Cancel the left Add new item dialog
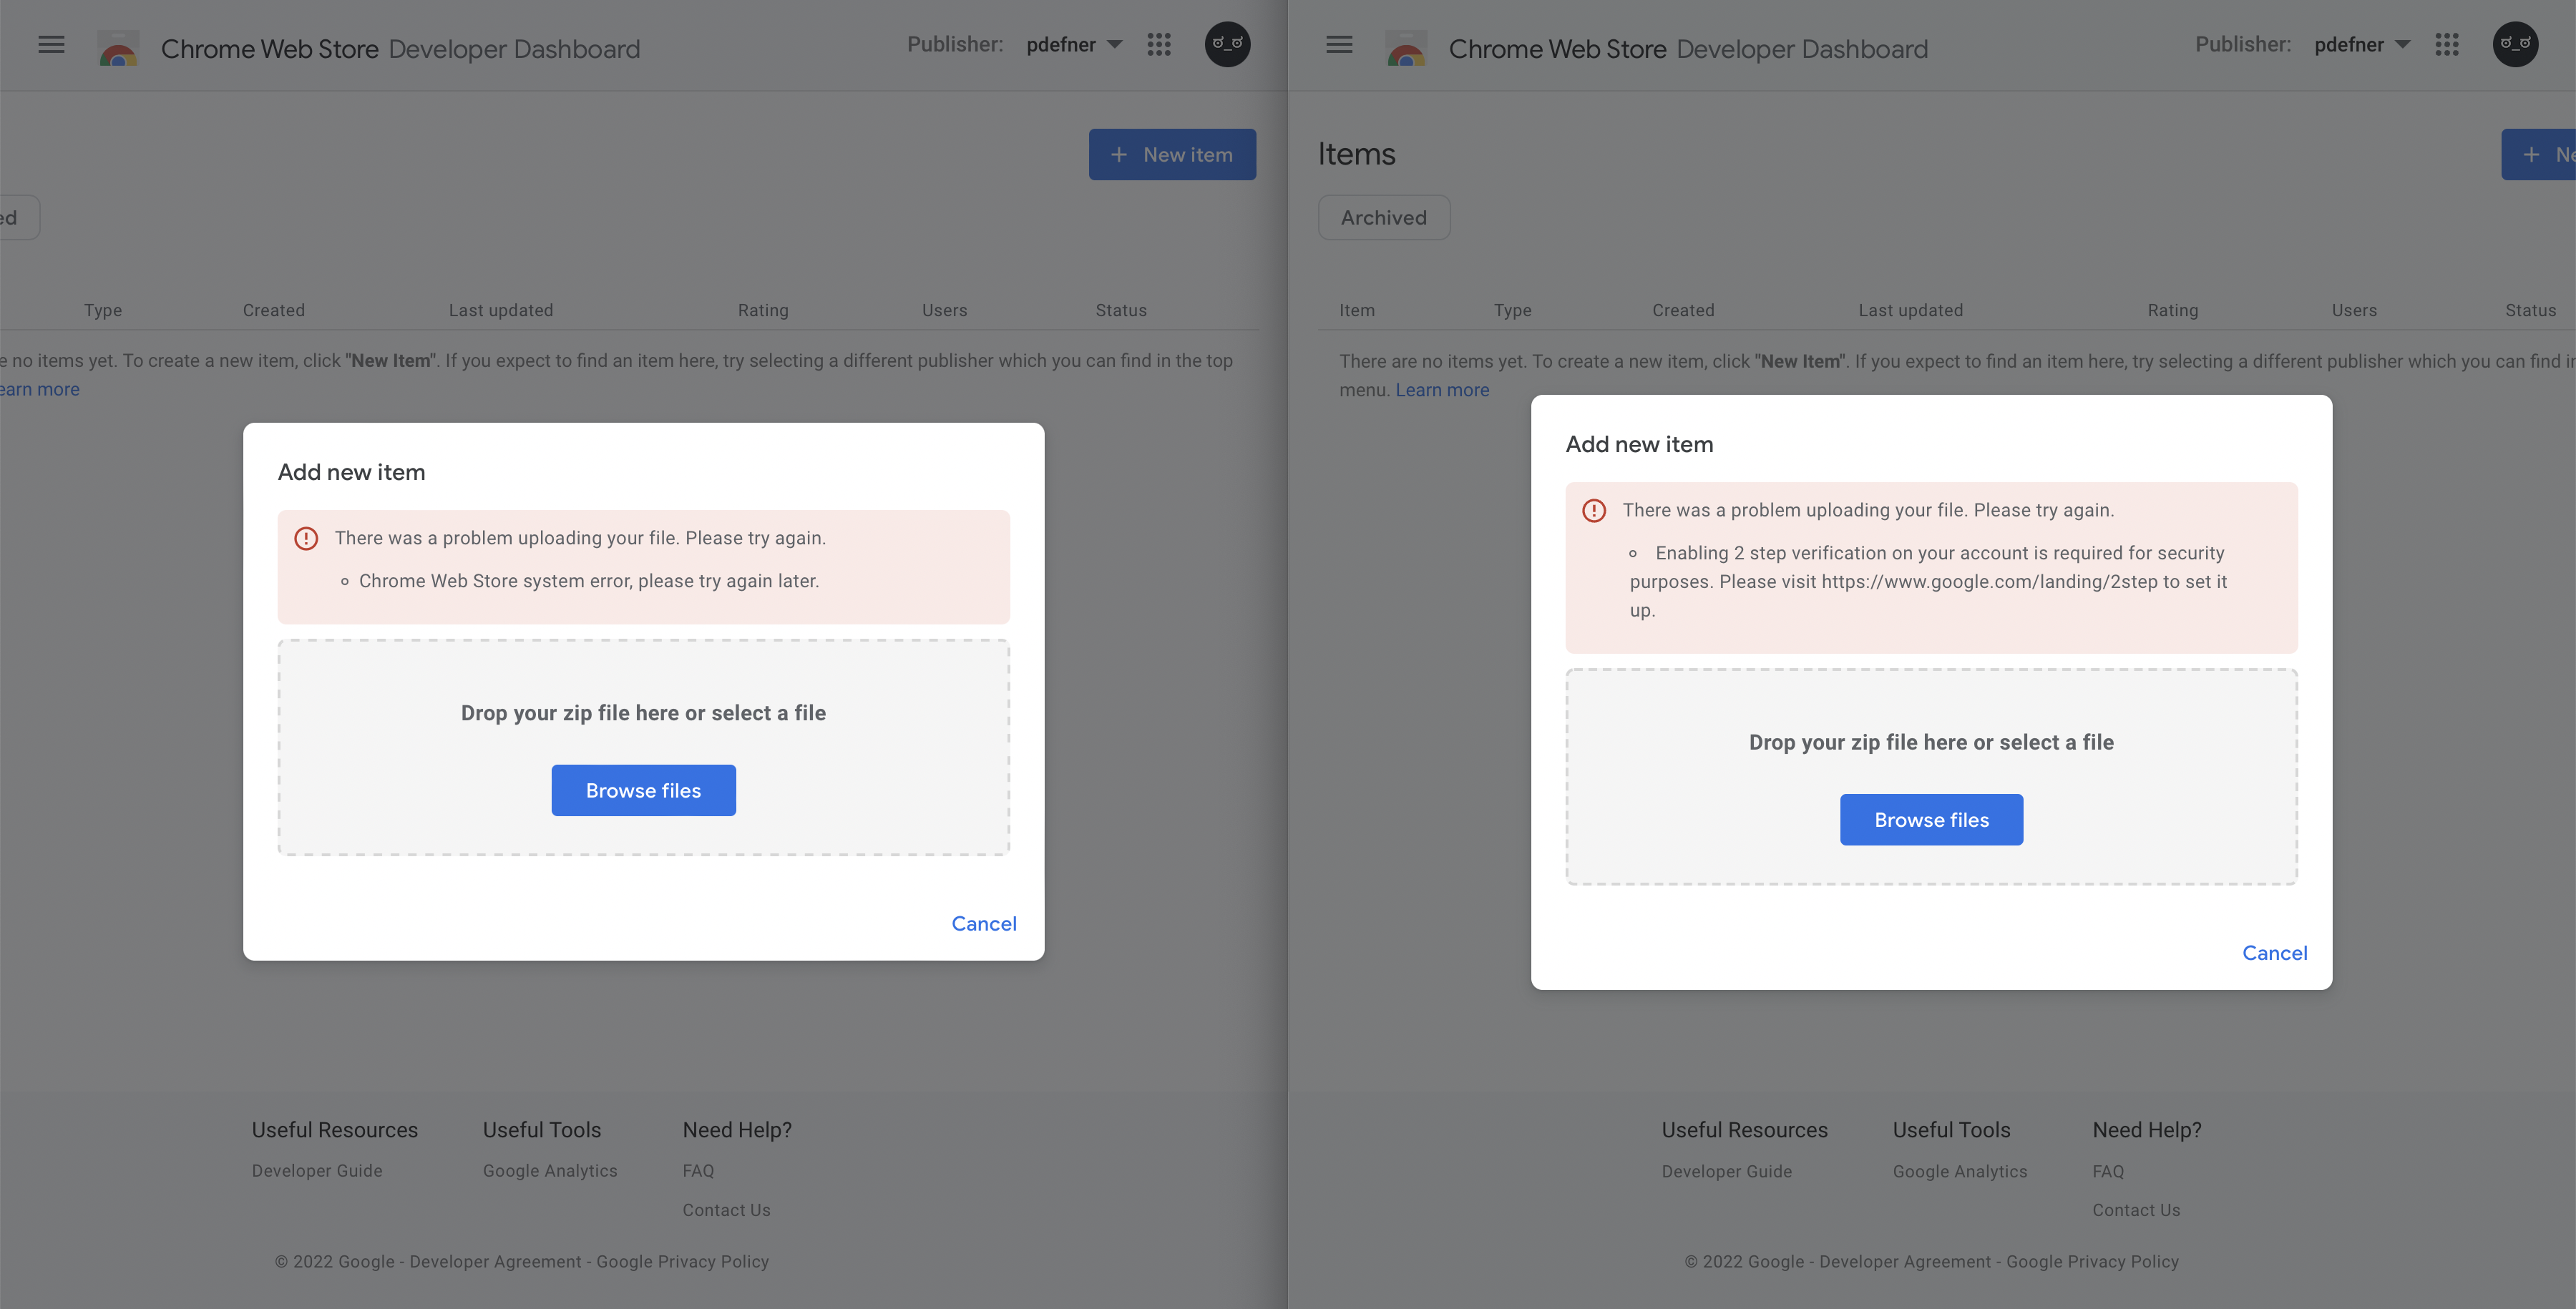Image resolution: width=2576 pixels, height=1309 pixels. (984, 924)
